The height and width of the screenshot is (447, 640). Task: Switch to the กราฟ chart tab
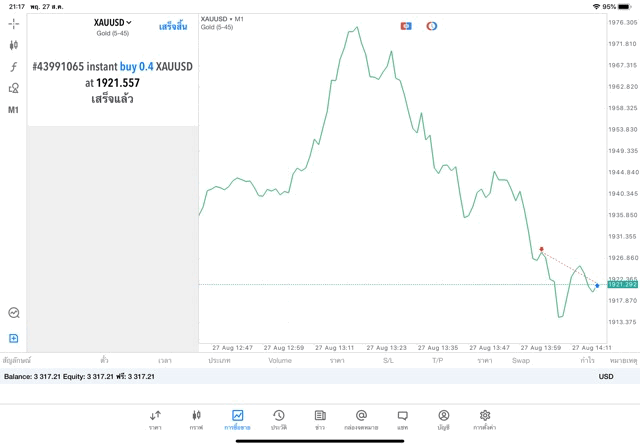pos(196,419)
